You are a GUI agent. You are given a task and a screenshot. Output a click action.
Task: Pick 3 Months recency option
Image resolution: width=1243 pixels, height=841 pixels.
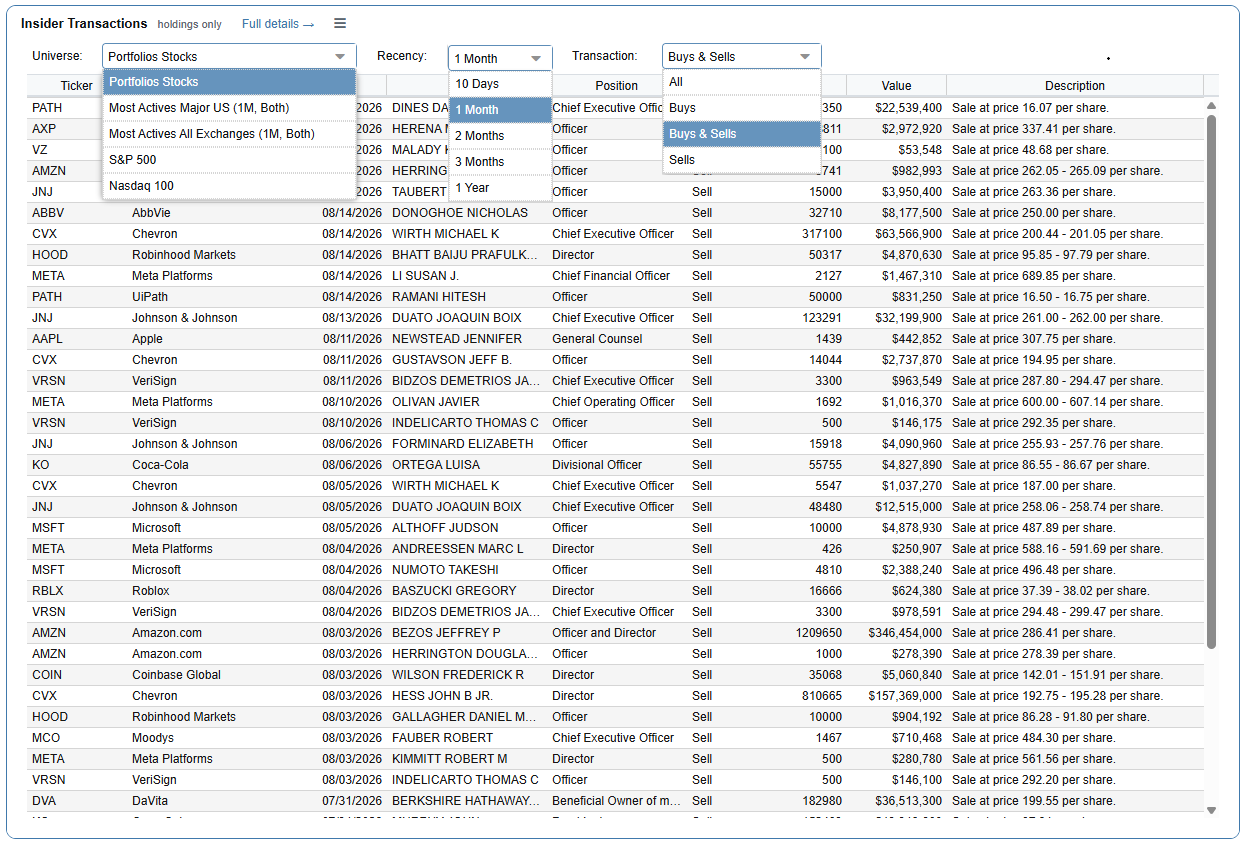(x=500, y=162)
